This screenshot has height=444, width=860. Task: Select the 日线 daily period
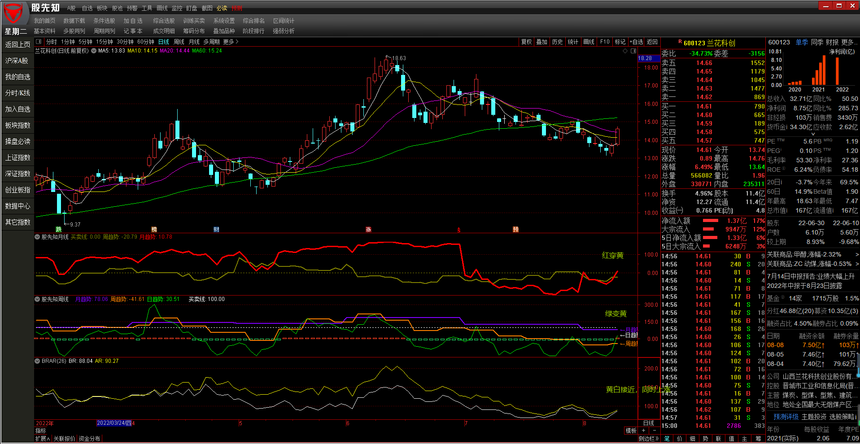click(163, 42)
